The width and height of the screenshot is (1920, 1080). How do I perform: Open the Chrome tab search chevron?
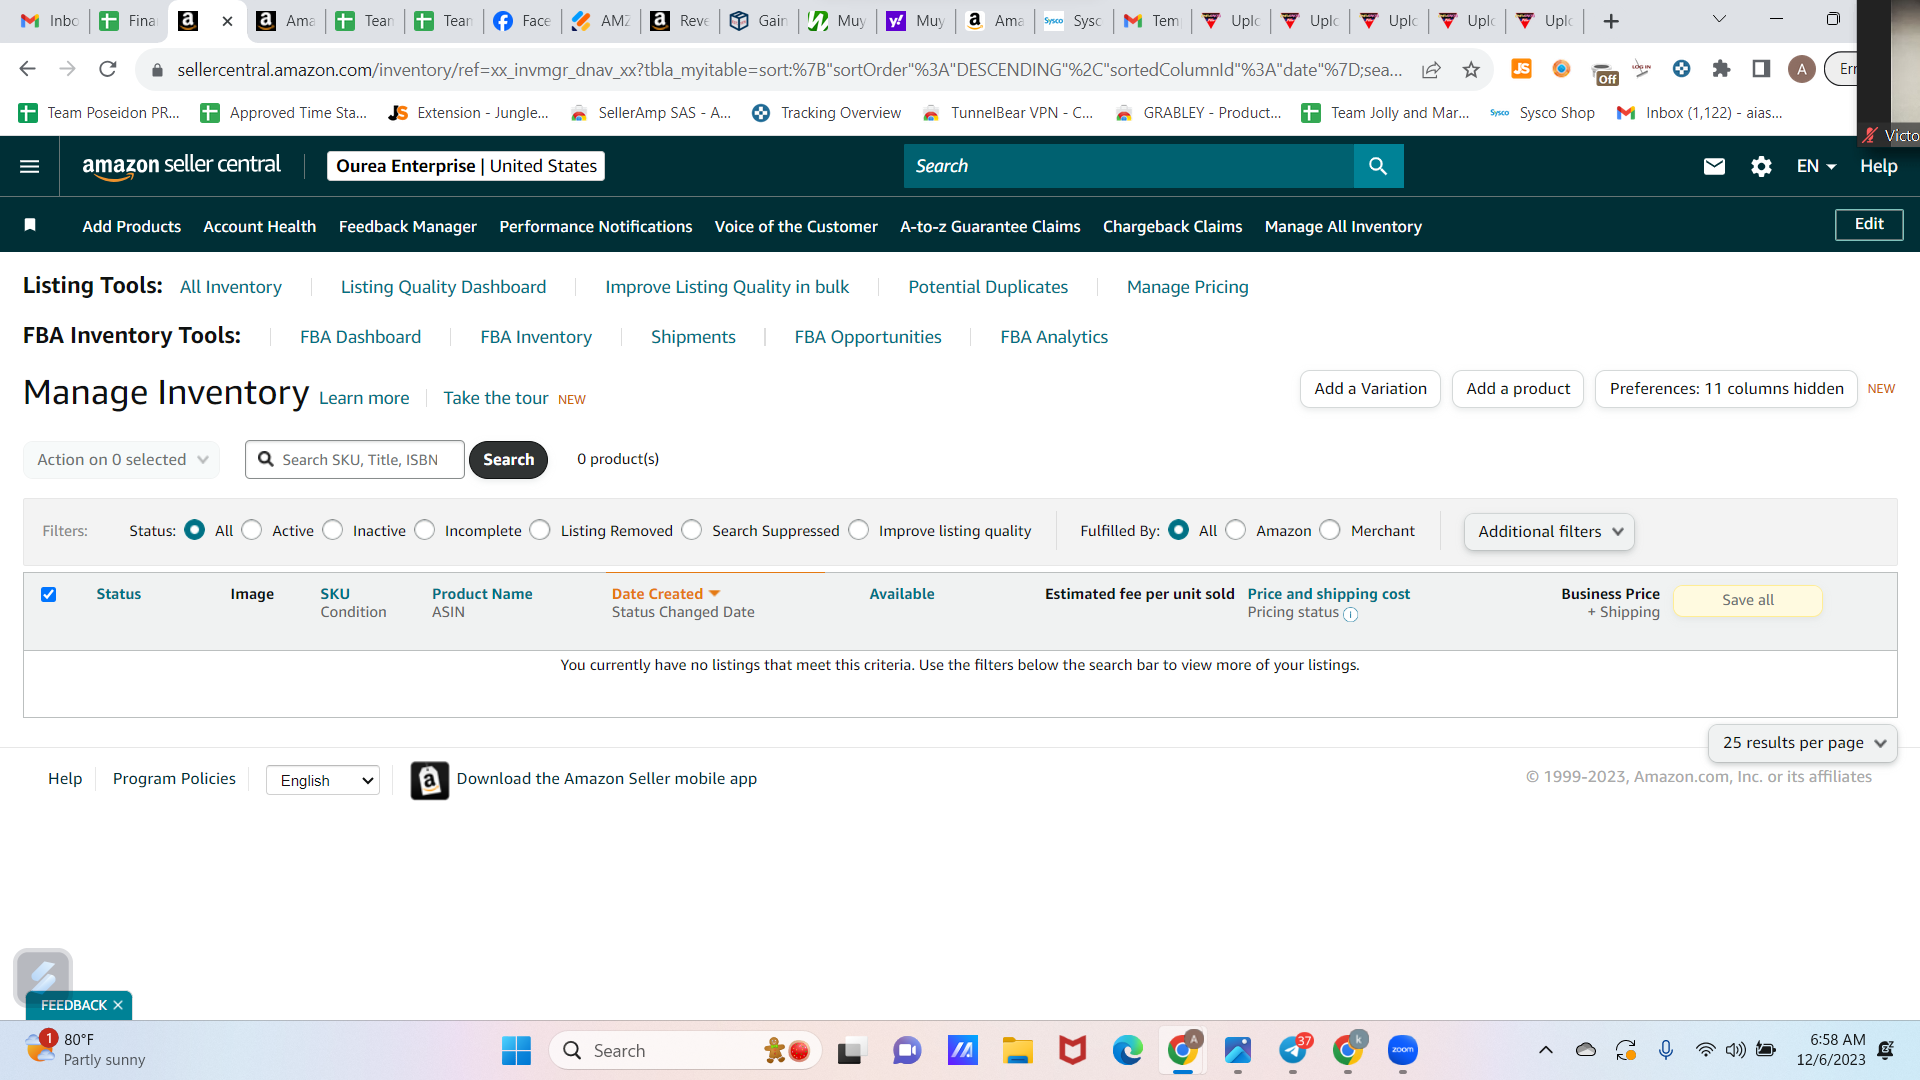1719,20
